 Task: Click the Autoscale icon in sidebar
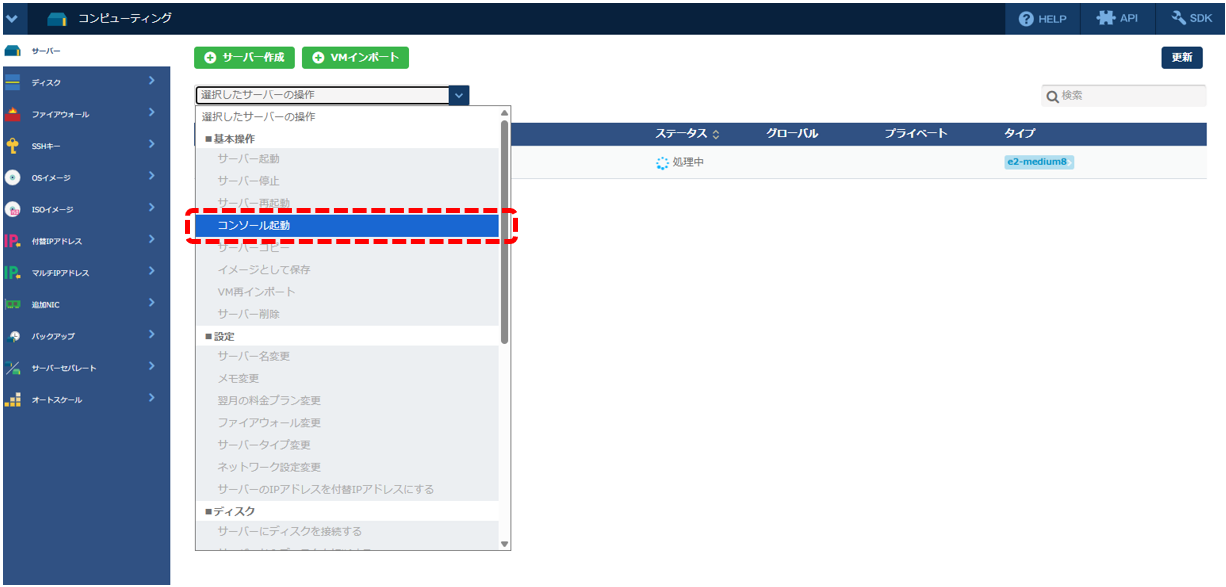[x=13, y=399]
